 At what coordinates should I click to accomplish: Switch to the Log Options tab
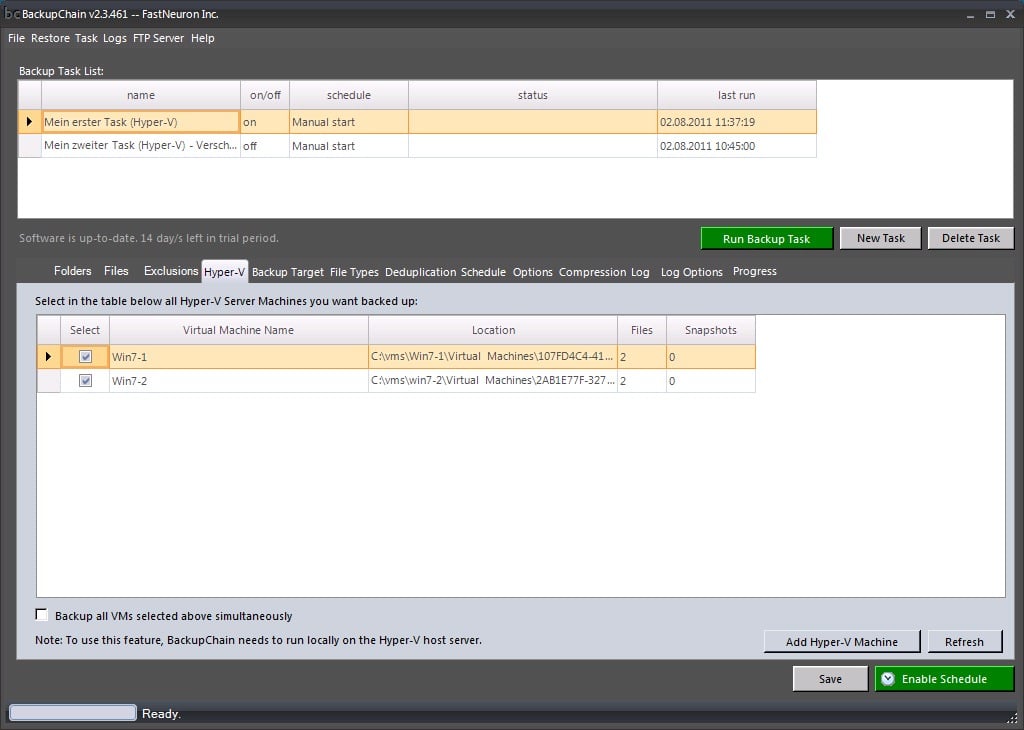(692, 272)
